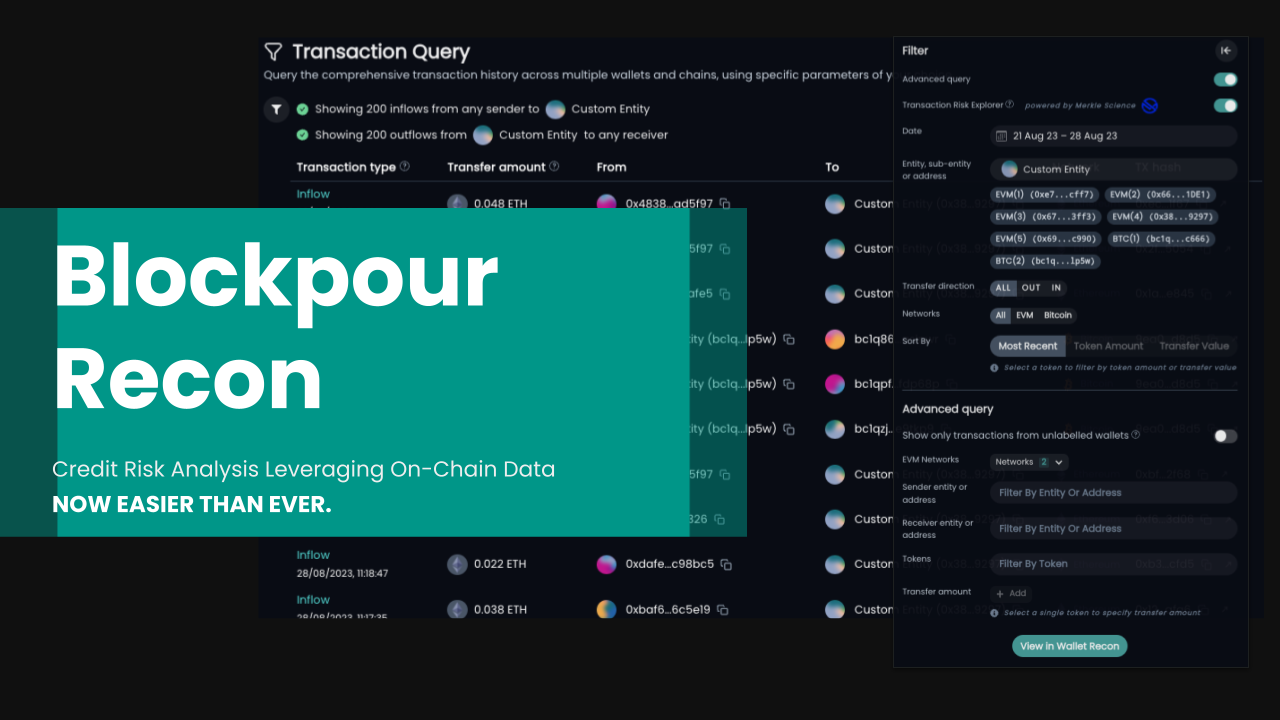
Task: Click avatar of sender 0x4838...ad5f97
Action: pyautogui.click(x=607, y=204)
